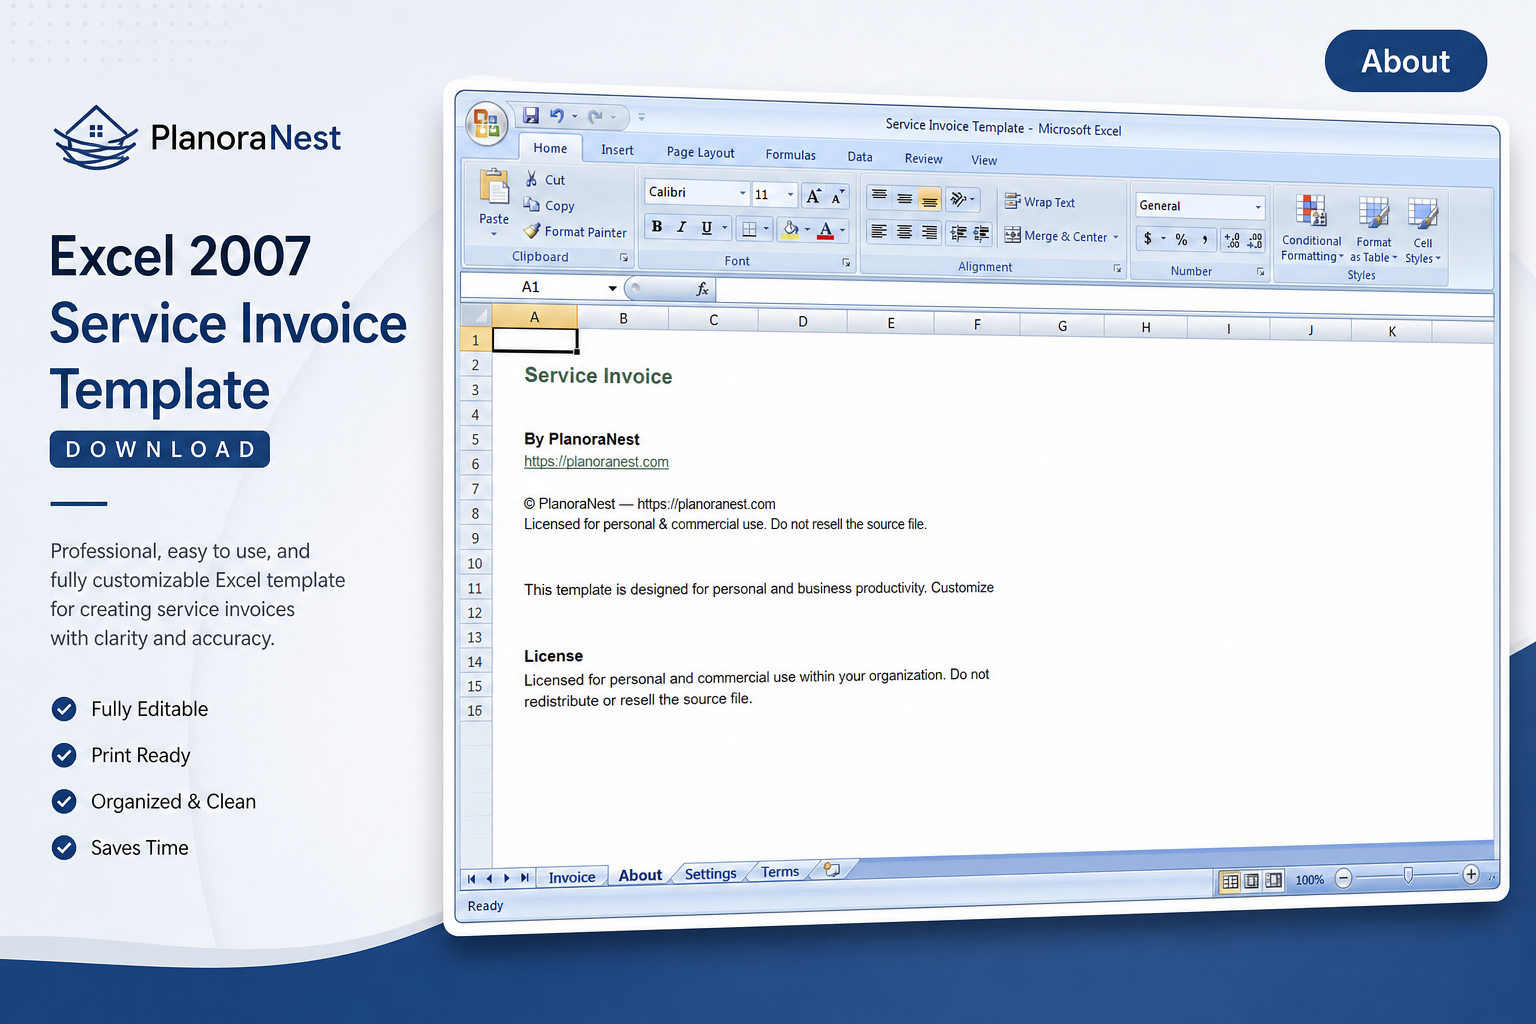Switch to the Formulas ribbon tab
This screenshot has height=1024, width=1536.
[x=790, y=154]
